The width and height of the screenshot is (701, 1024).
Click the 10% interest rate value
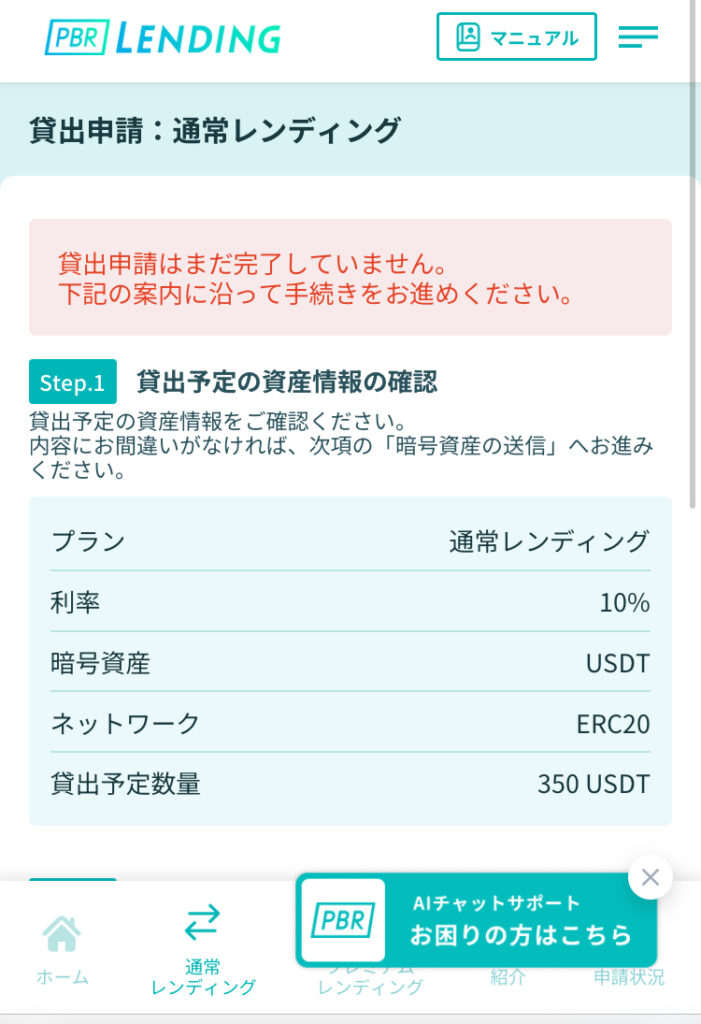(624, 603)
